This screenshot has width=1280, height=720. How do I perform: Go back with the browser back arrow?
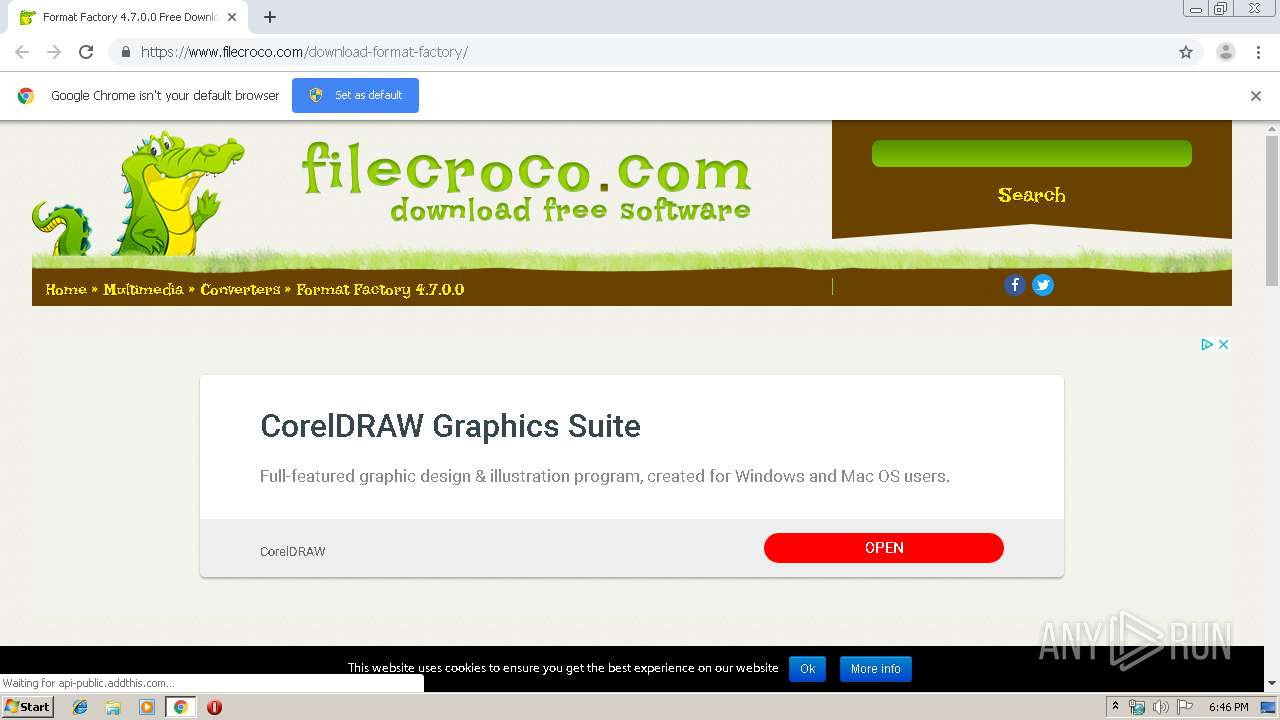22,52
